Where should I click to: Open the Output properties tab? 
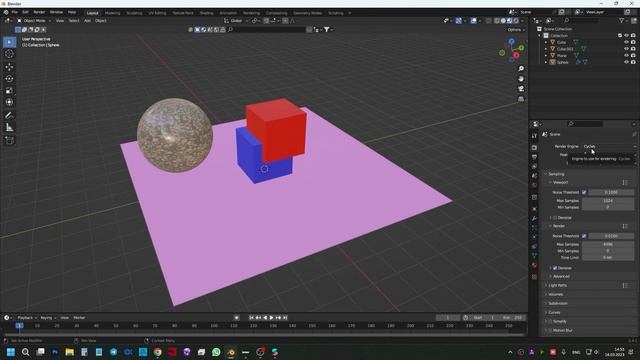pos(534,157)
